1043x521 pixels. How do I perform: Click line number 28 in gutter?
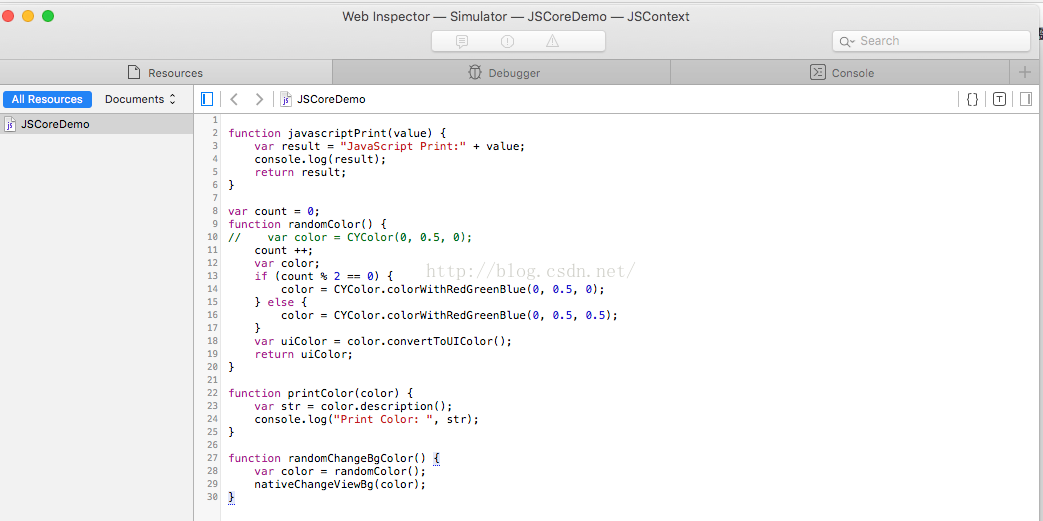[212, 471]
